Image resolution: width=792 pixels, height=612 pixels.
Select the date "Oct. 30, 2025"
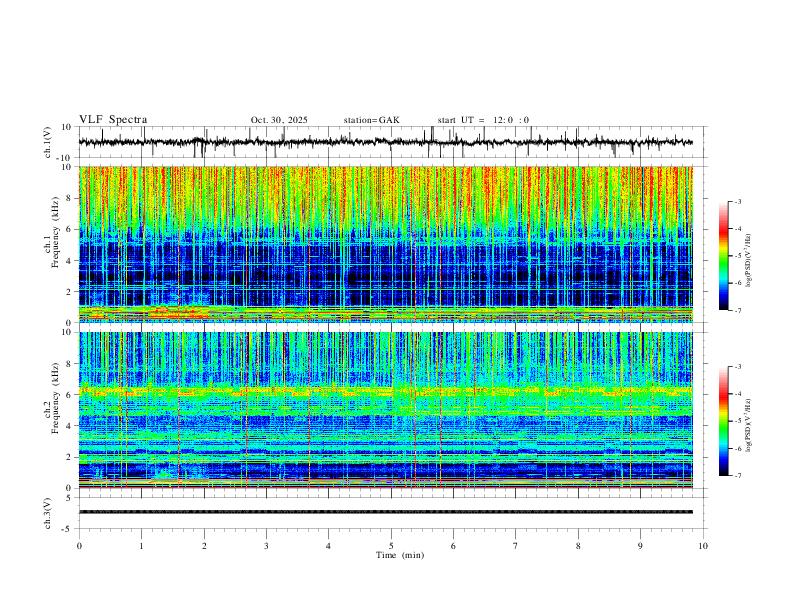(x=279, y=120)
